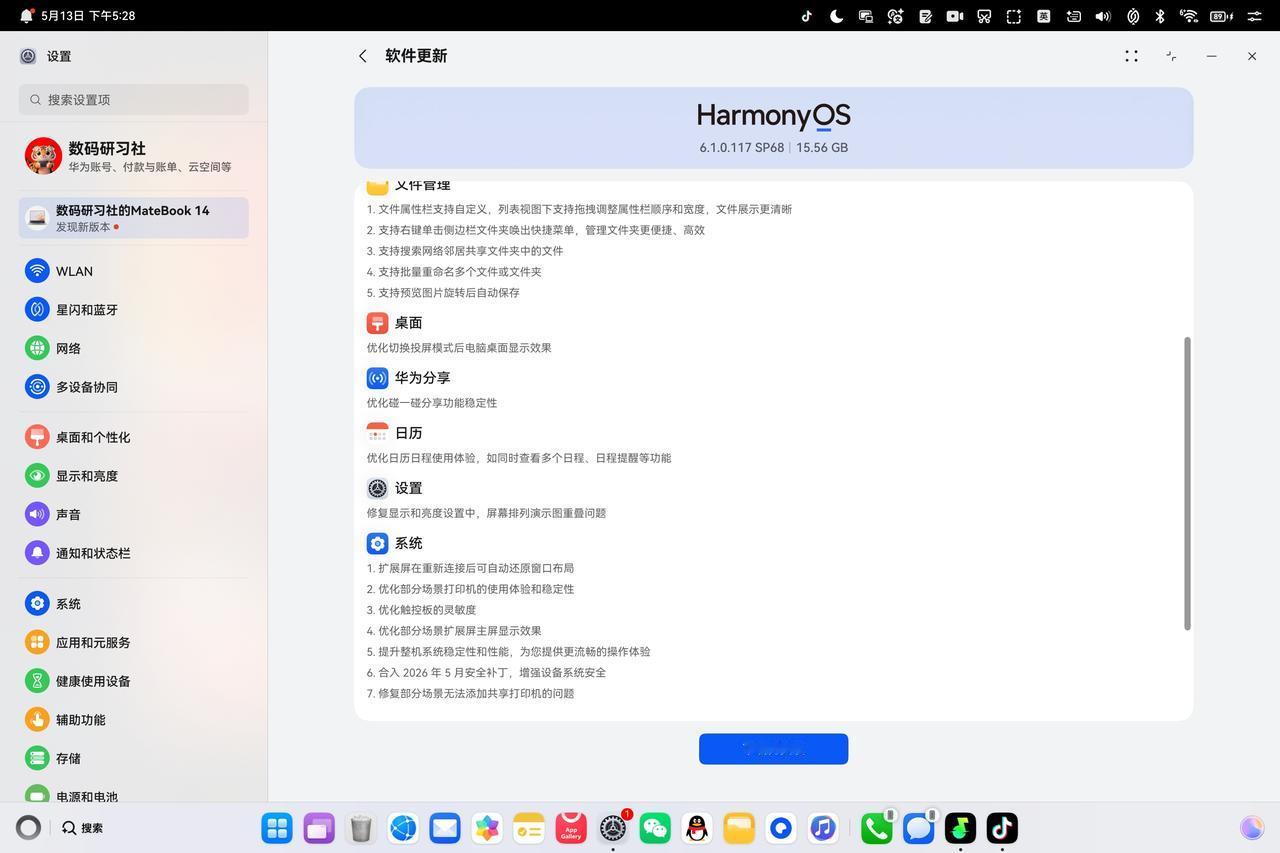Screen dimensions: 1280x853
Task: Click the 应用和元服务 icon
Action: [x=37, y=642]
